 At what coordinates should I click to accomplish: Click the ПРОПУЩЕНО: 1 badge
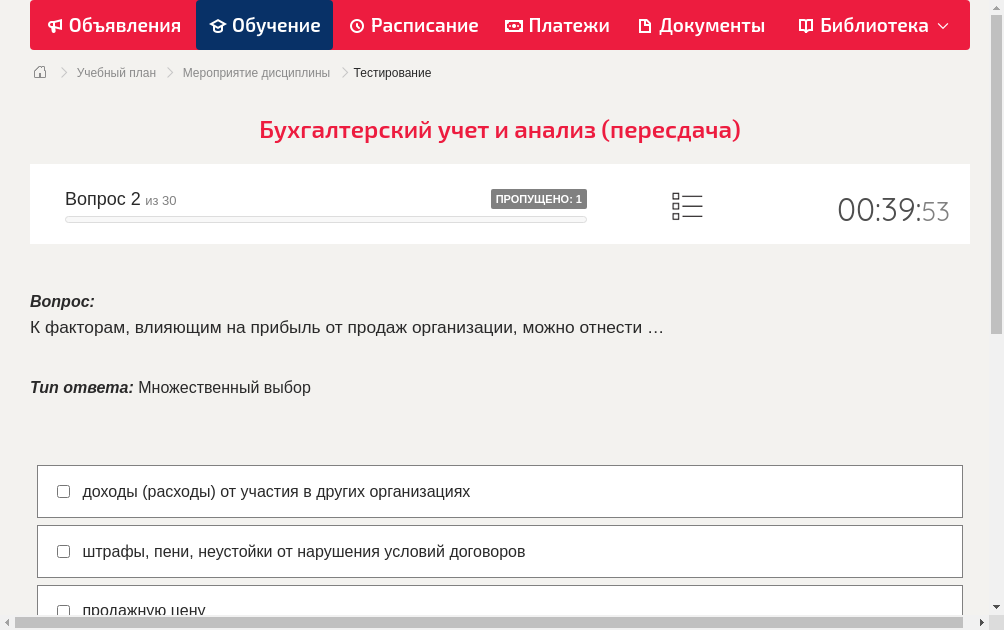click(538, 198)
